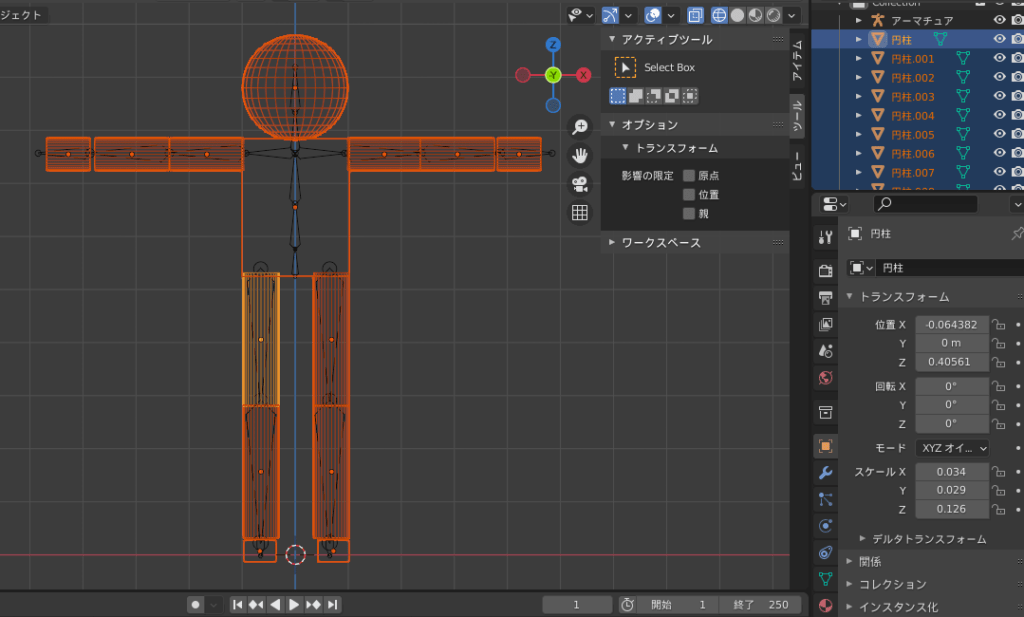This screenshot has width=1024, height=617.
Task: Open the Modifier Properties tab (wrench icon)
Action: coord(824,470)
